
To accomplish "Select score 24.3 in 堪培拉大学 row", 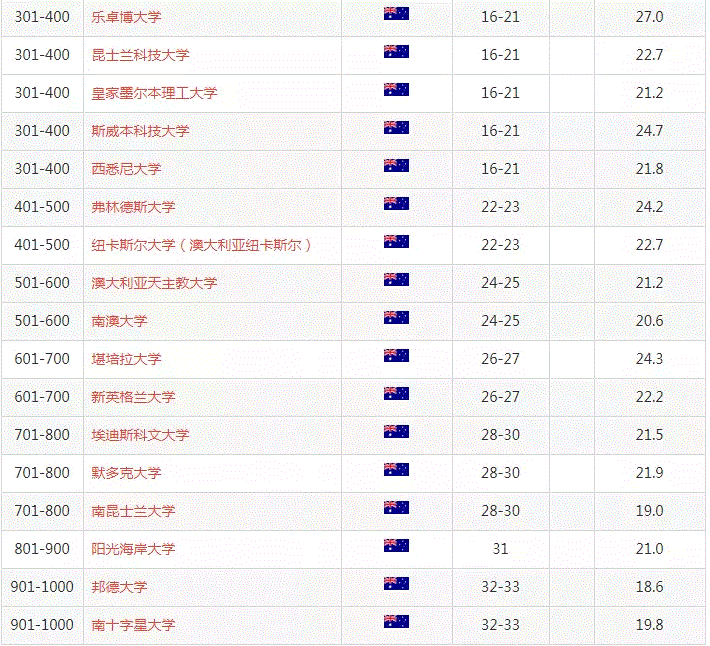I will [x=649, y=359].
